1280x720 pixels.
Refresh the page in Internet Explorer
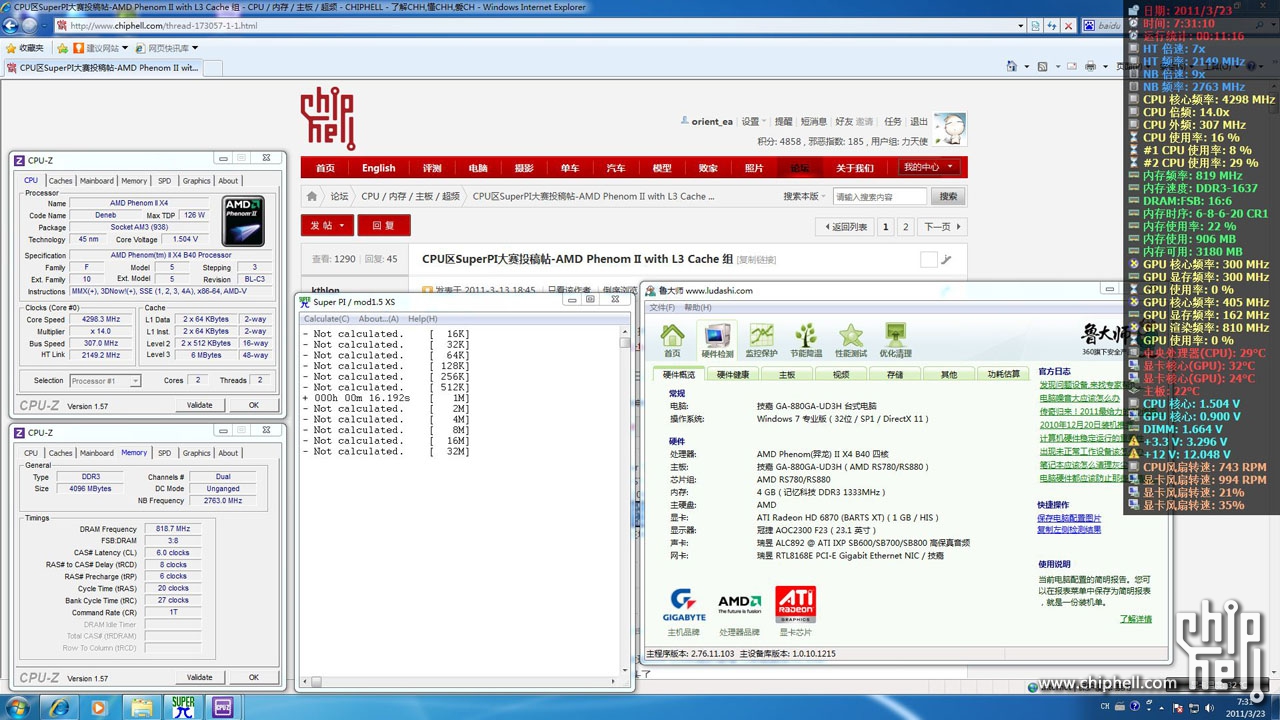pos(1049,26)
